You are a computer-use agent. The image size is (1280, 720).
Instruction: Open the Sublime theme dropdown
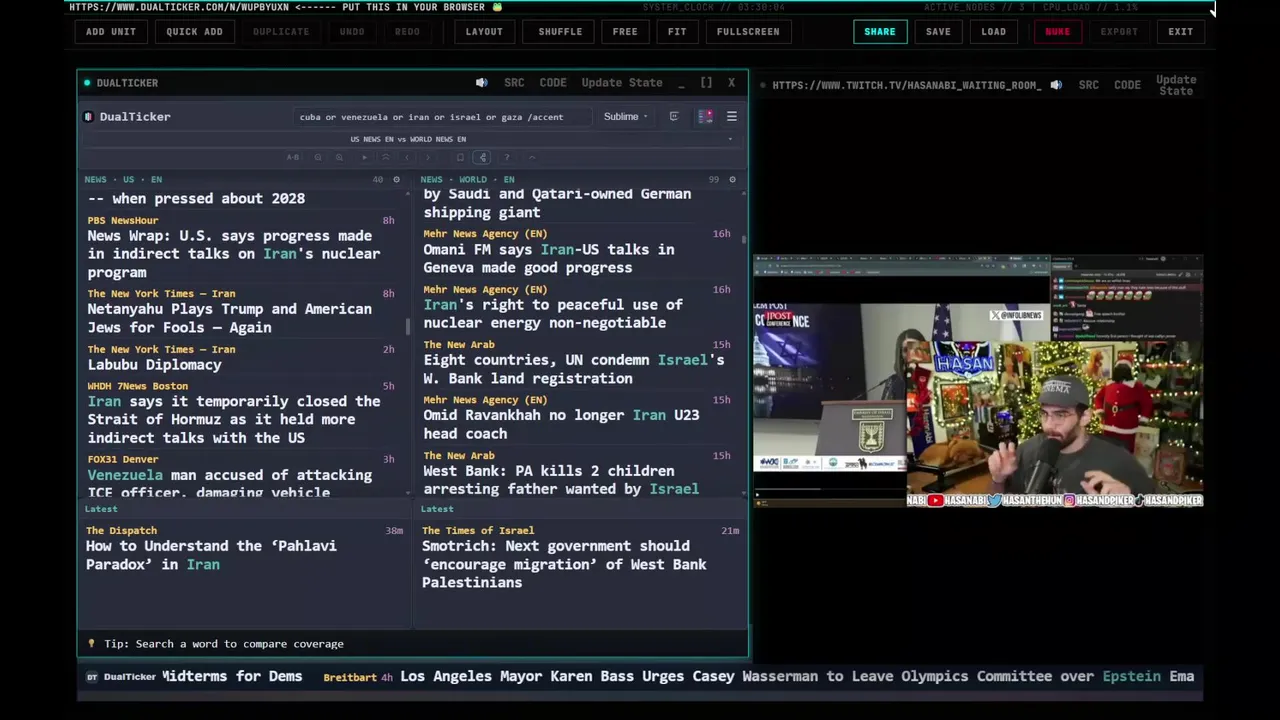point(625,116)
